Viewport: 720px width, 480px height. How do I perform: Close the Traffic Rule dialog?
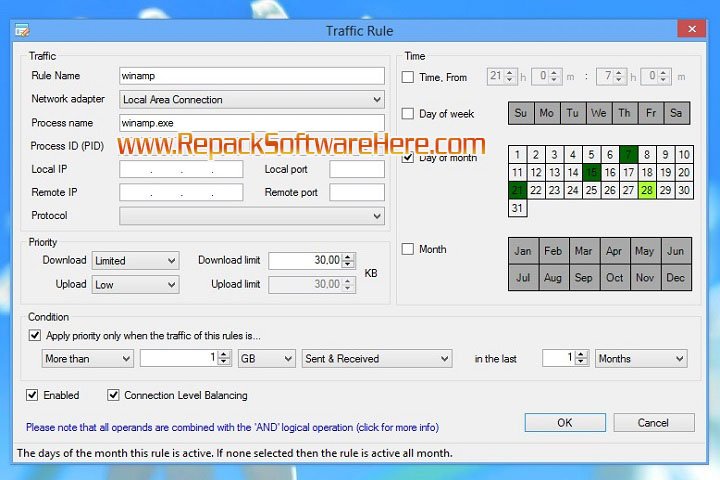click(692, 29)
